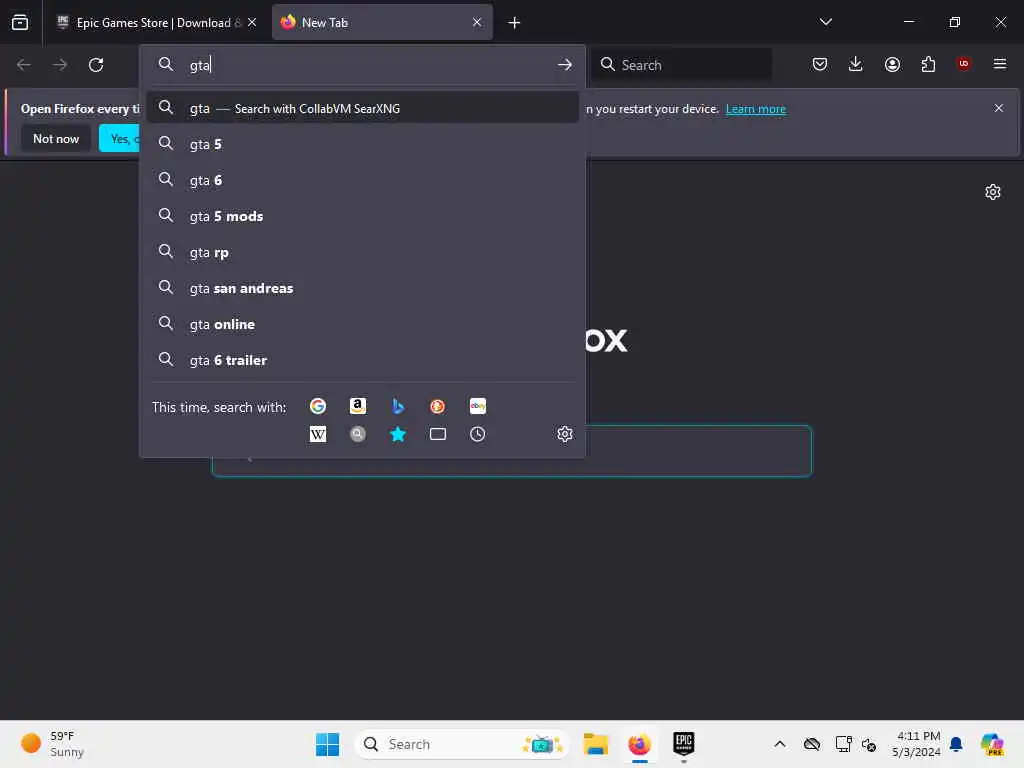
Task: Open Epic Games Launcher from taskbar
Action: 684,744
